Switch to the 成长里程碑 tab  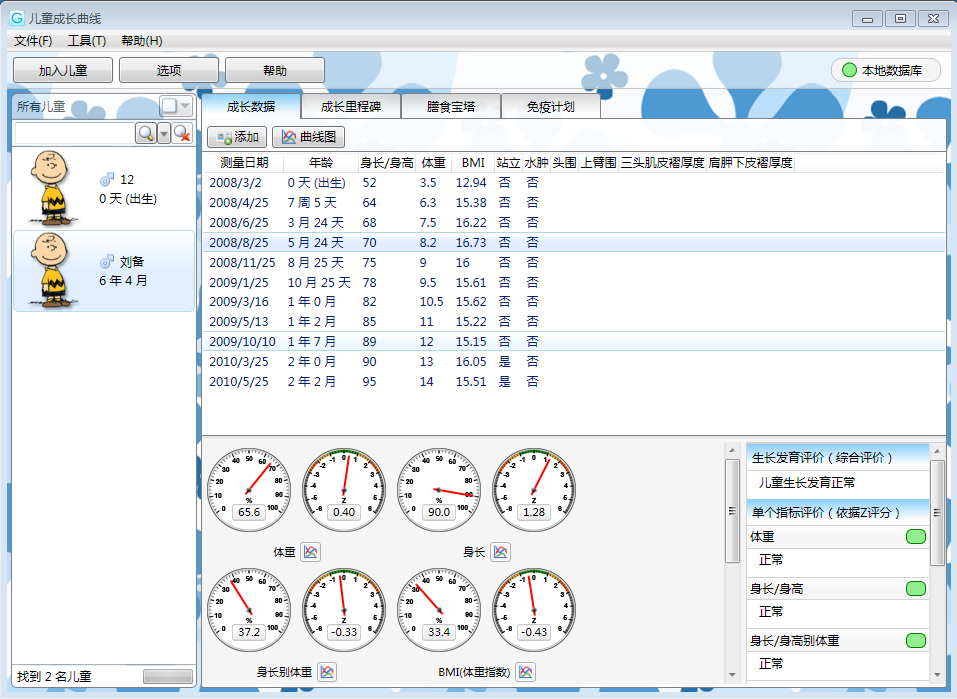point(350,106)
